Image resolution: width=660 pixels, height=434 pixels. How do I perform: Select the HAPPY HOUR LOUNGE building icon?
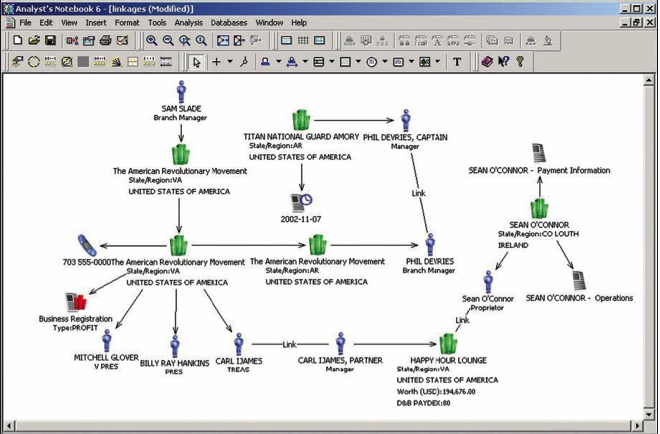click(449, 343)
